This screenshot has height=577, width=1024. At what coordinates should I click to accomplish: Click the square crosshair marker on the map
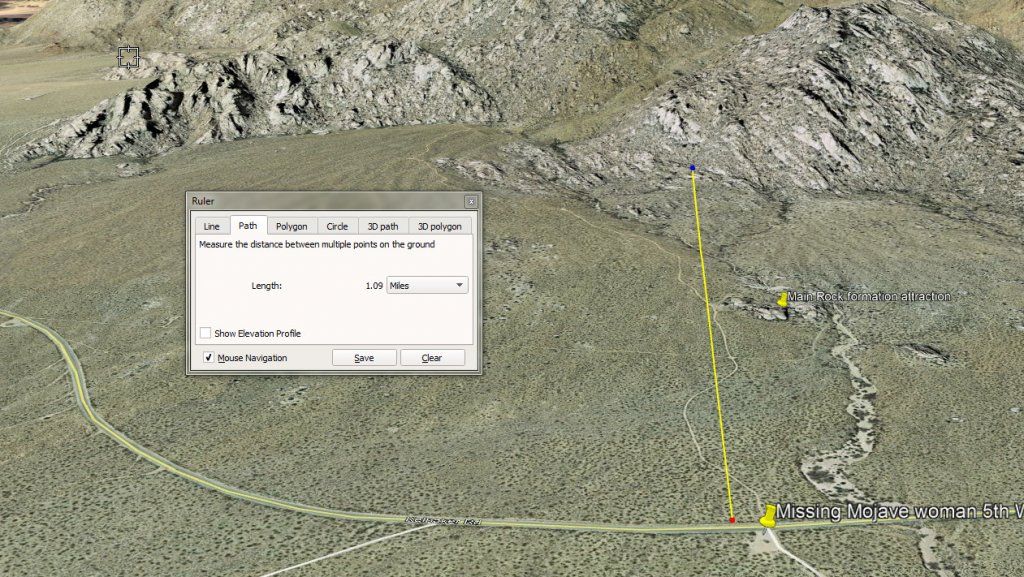[x=128, y=57]
